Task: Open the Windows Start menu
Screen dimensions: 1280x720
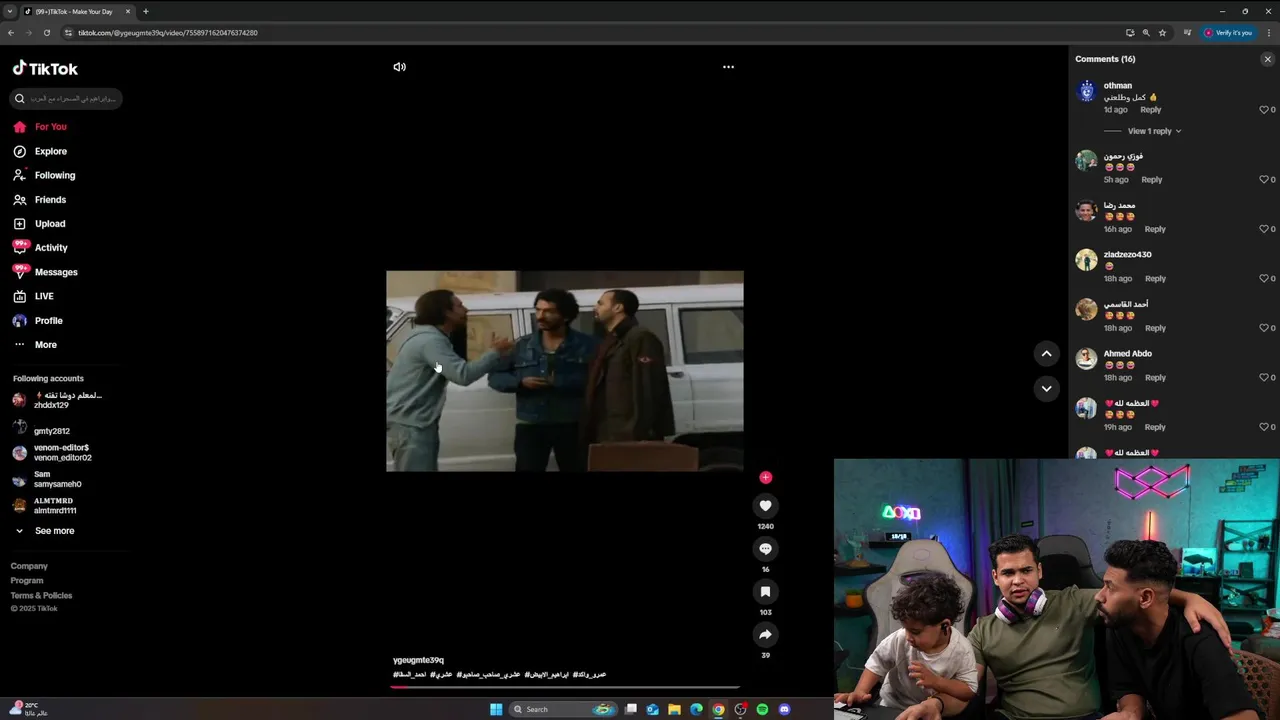Action: 496,709
